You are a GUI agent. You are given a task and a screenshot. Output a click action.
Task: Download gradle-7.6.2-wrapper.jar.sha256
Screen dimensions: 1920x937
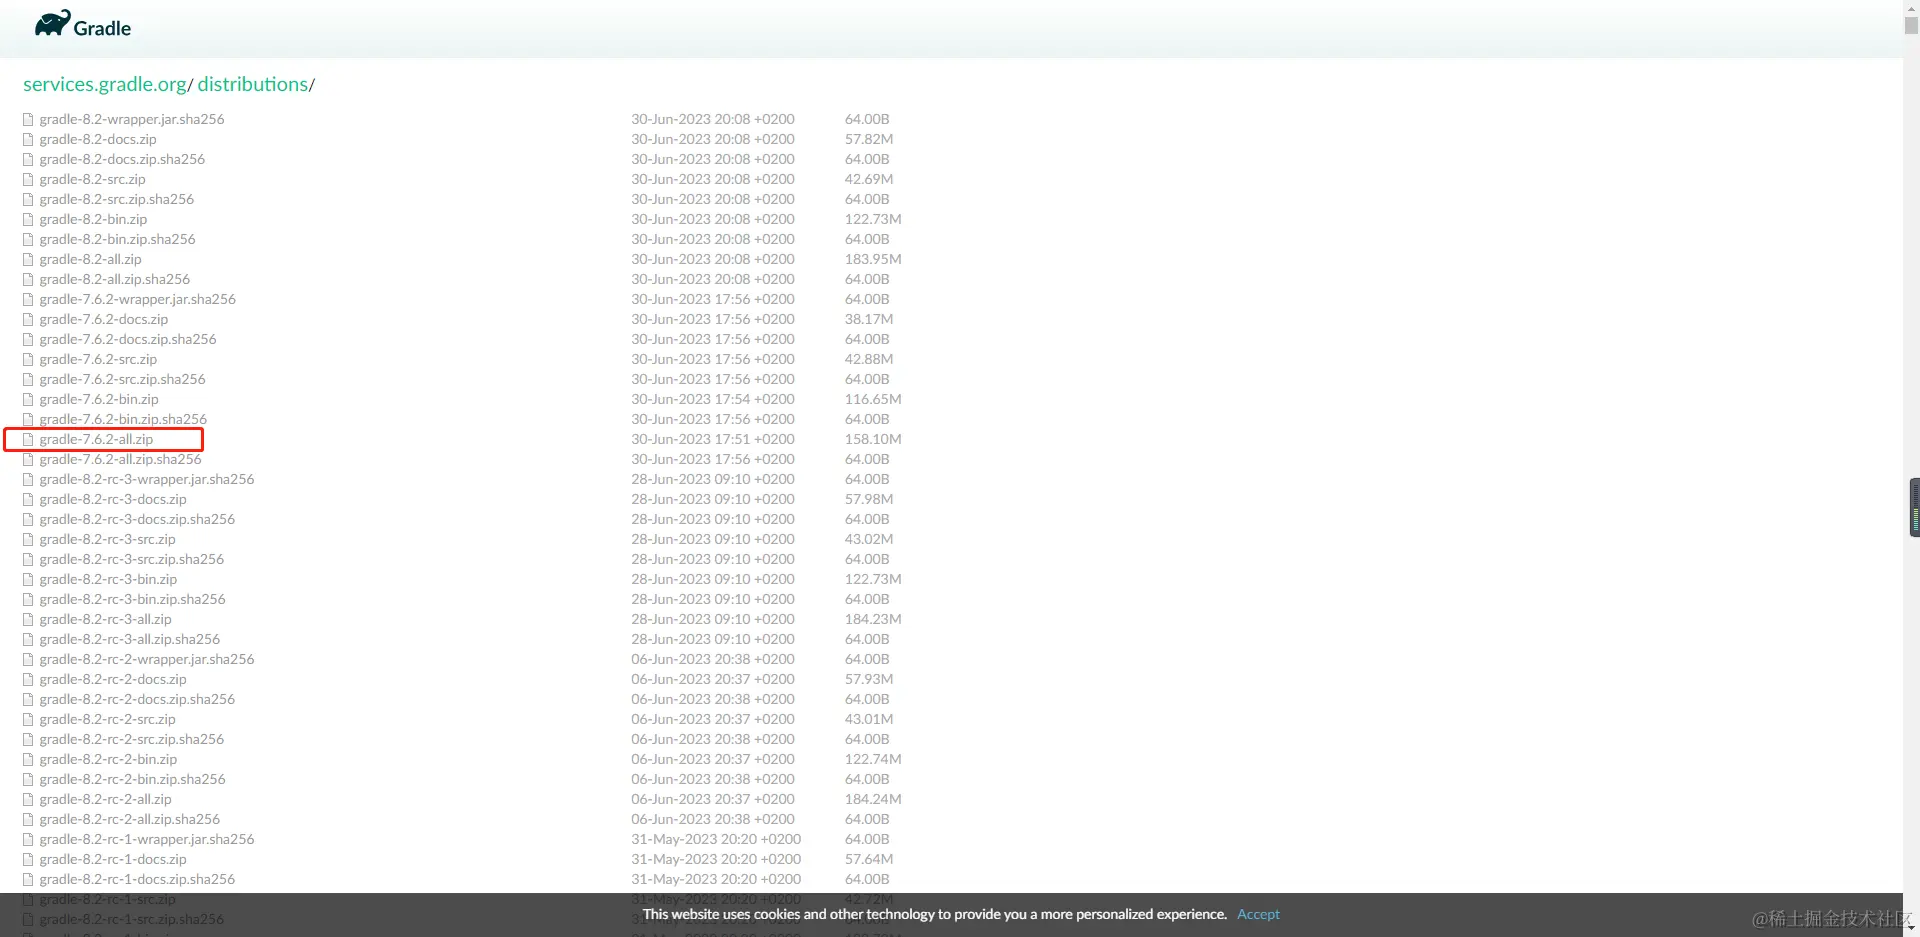click(138, 299)
